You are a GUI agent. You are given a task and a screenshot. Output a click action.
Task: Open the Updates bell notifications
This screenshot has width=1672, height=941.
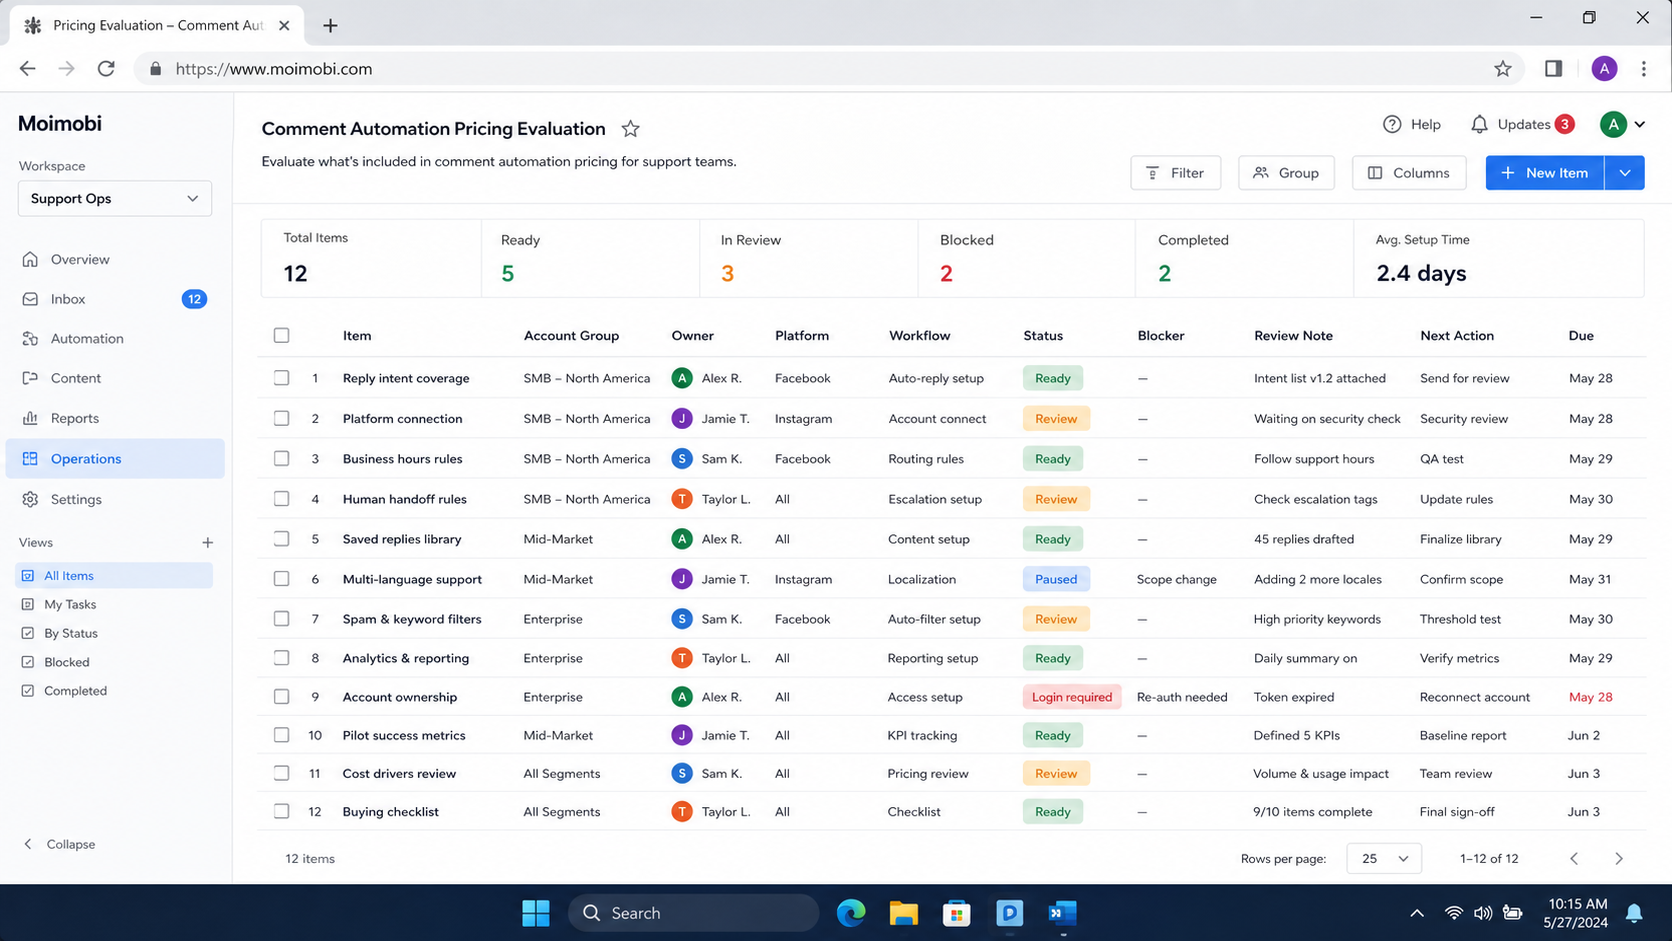pyautogui.click(x=1479, y=124)
